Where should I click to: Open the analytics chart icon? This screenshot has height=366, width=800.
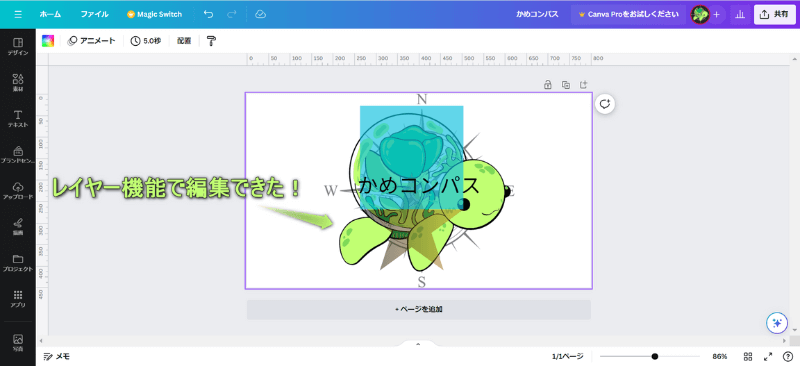[x=740, y=14]
